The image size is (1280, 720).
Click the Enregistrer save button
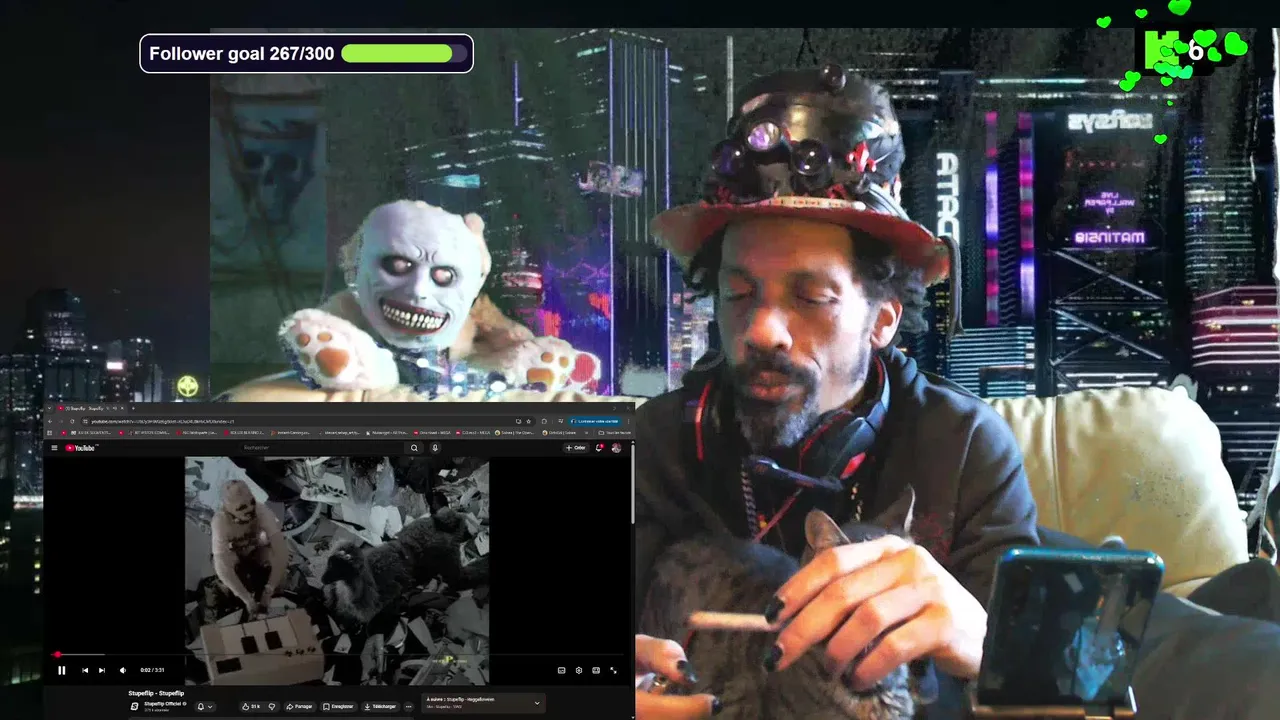coord(338,706)
